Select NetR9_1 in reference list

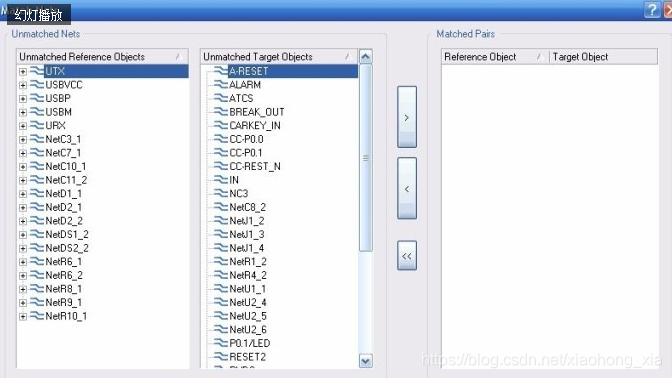tap(63, 302)
